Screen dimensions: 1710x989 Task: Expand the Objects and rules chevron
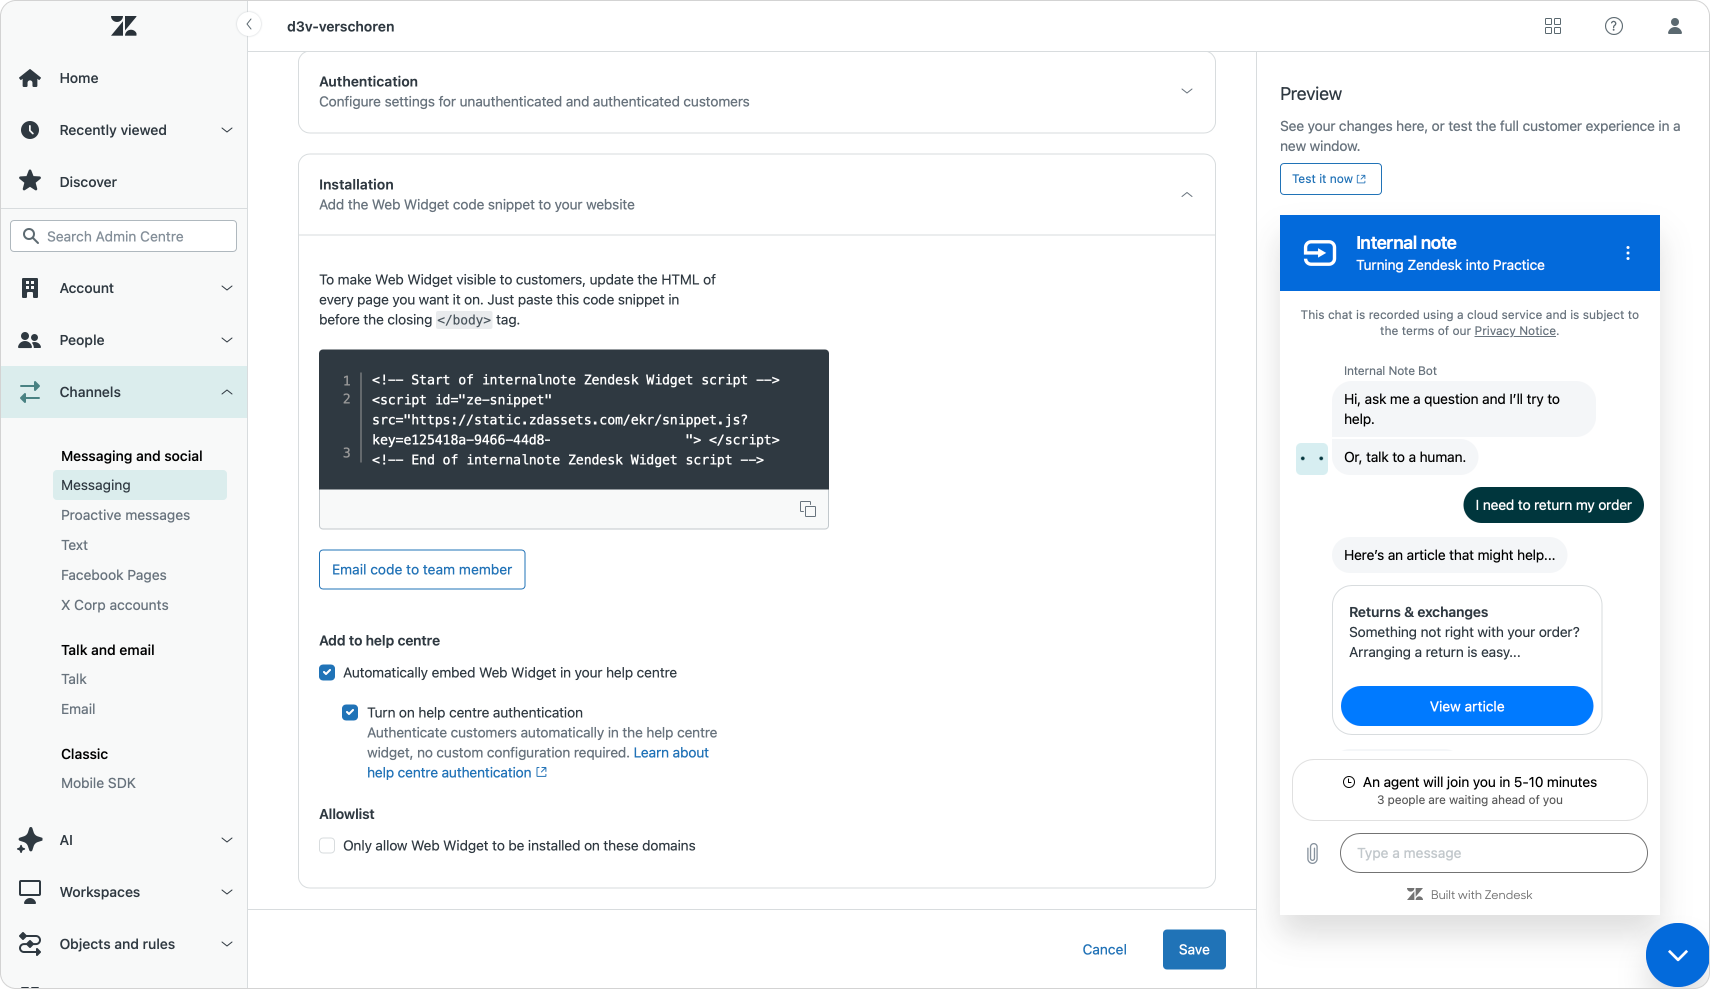[227, 944]
